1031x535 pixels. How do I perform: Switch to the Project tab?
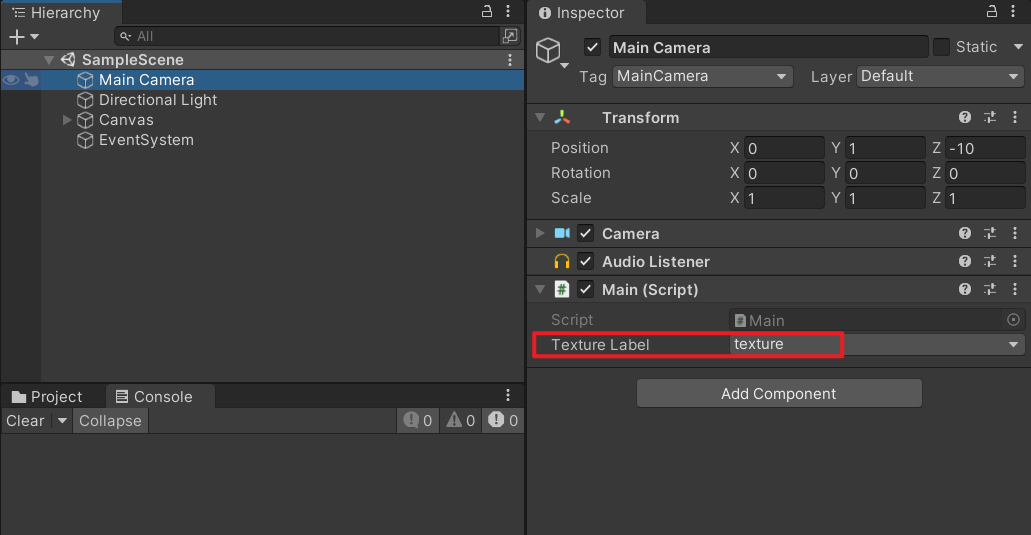47,397
